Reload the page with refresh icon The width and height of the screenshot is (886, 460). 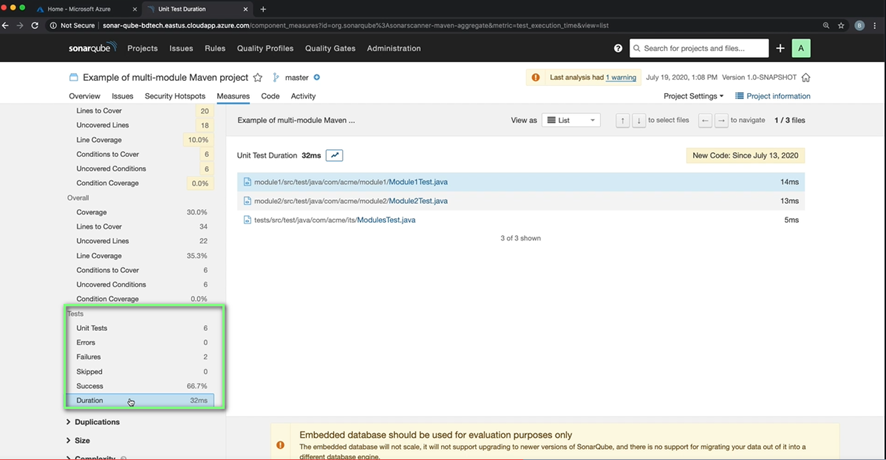pyautogui.click(x=34, y=25)
